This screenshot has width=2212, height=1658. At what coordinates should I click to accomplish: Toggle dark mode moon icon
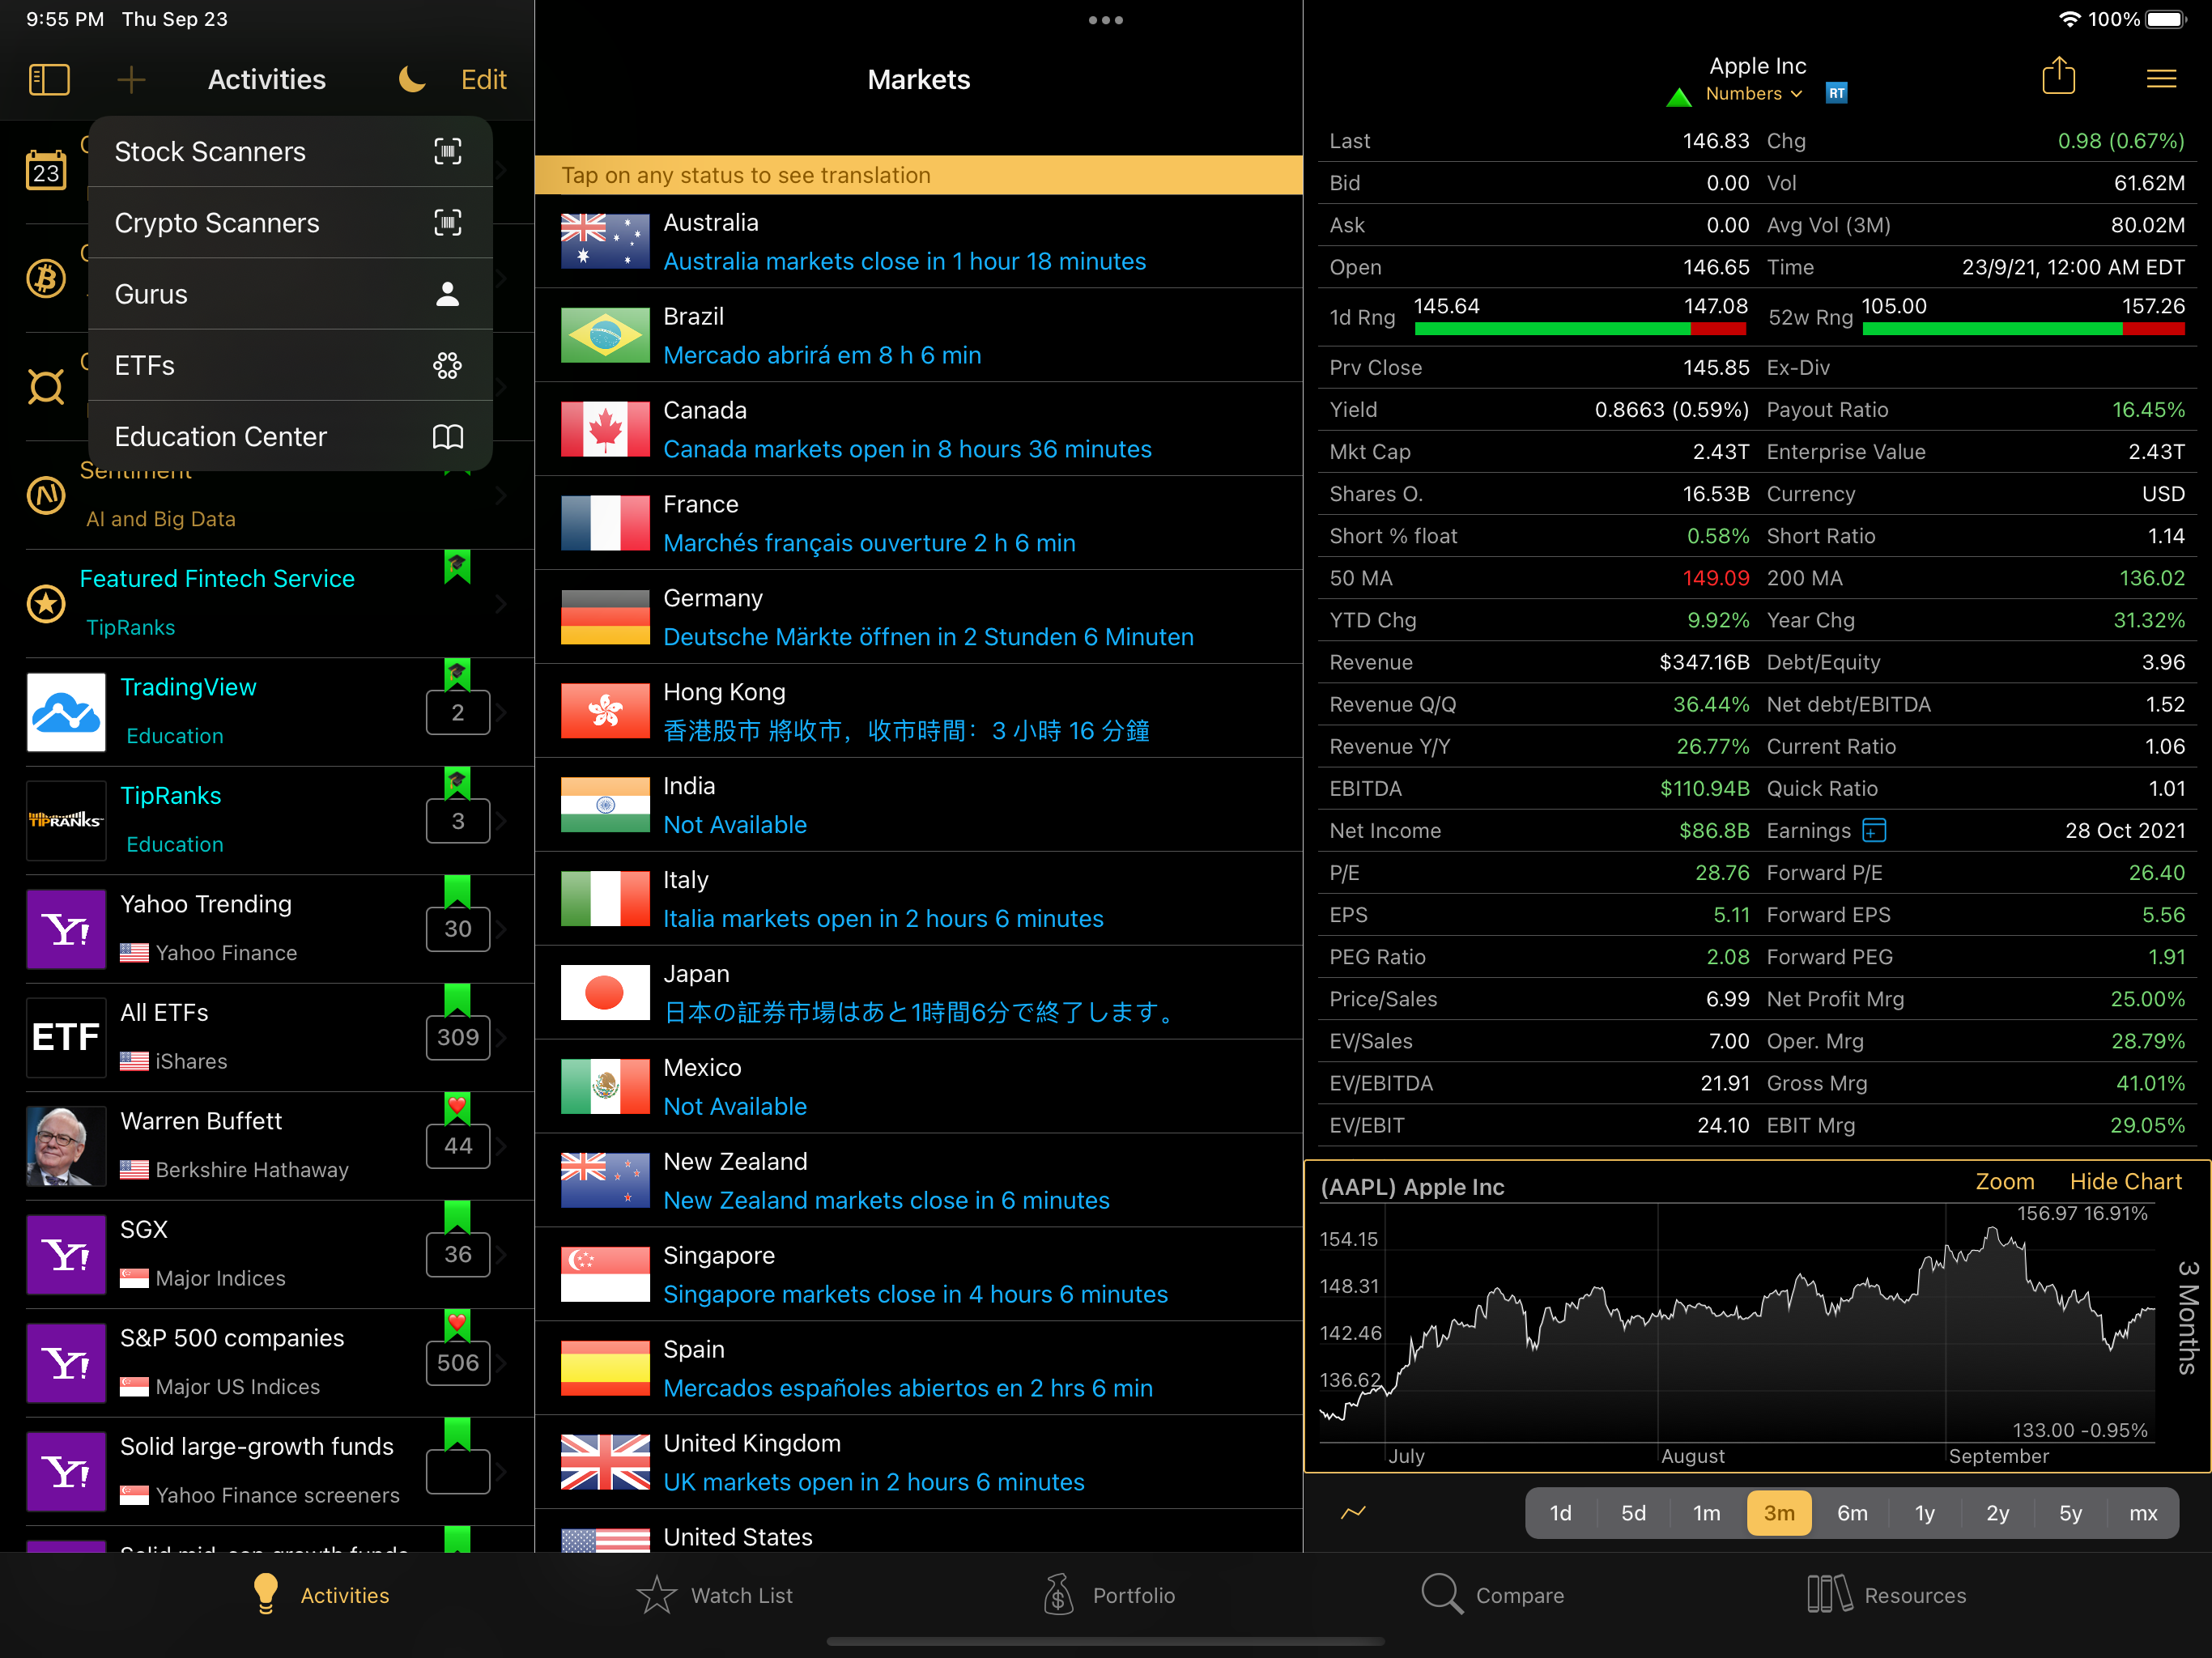[x=411, y=80]
